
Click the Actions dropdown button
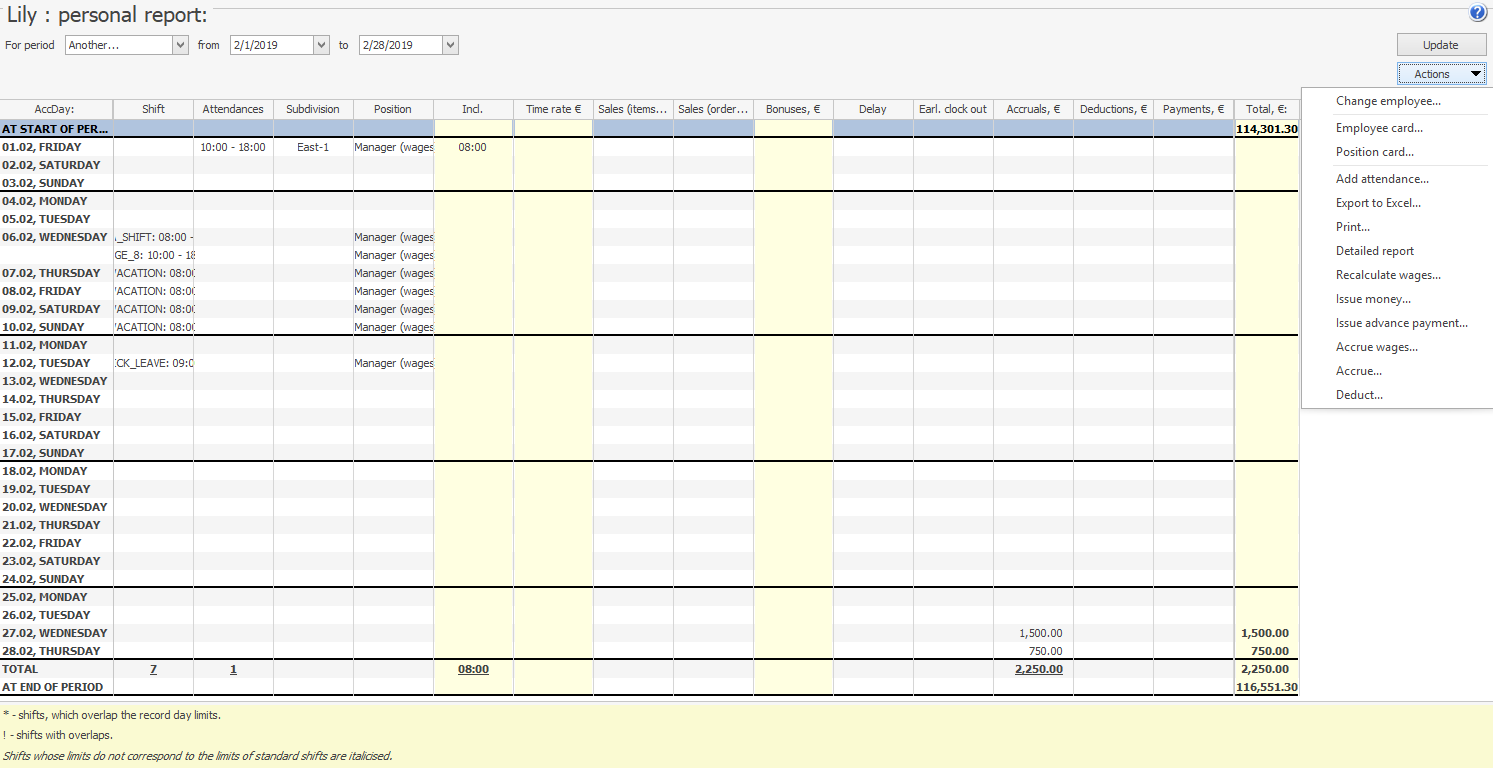(1440, 74)
